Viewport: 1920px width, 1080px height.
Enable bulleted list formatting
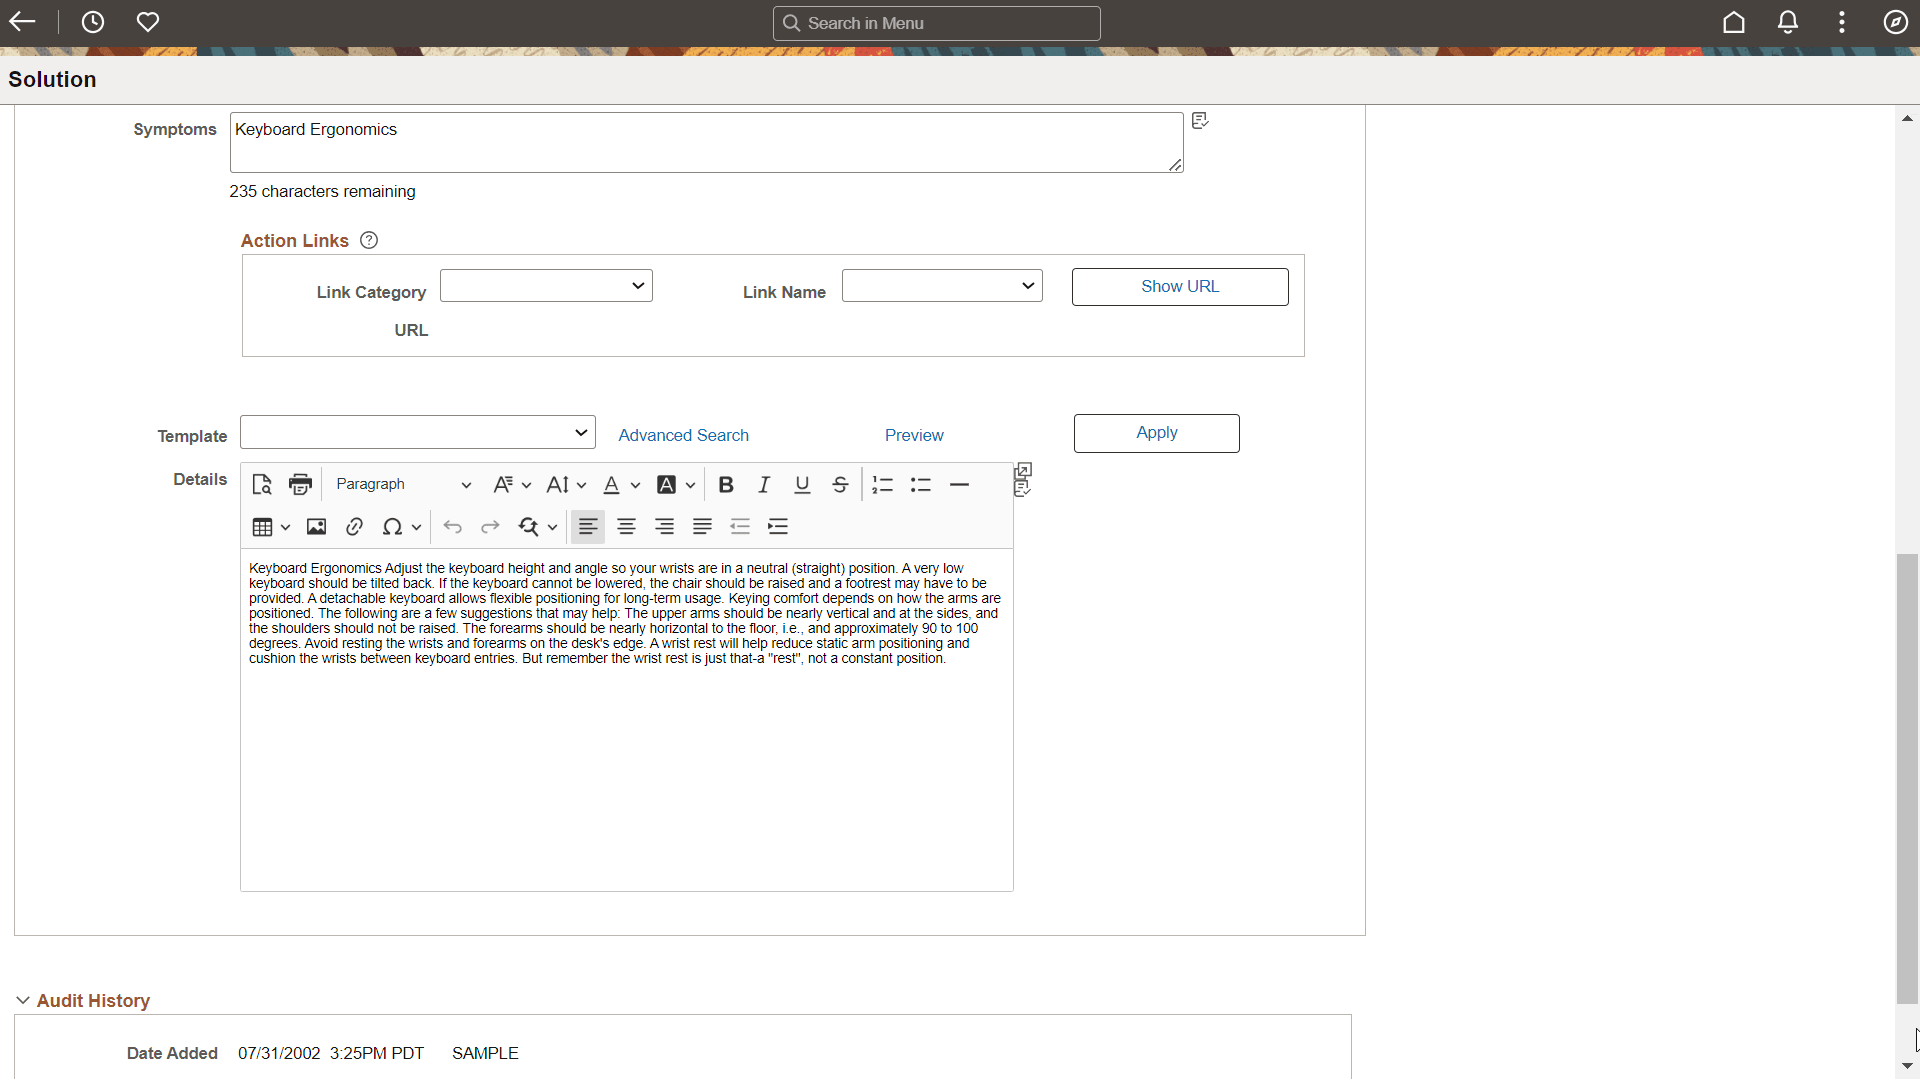920,484
